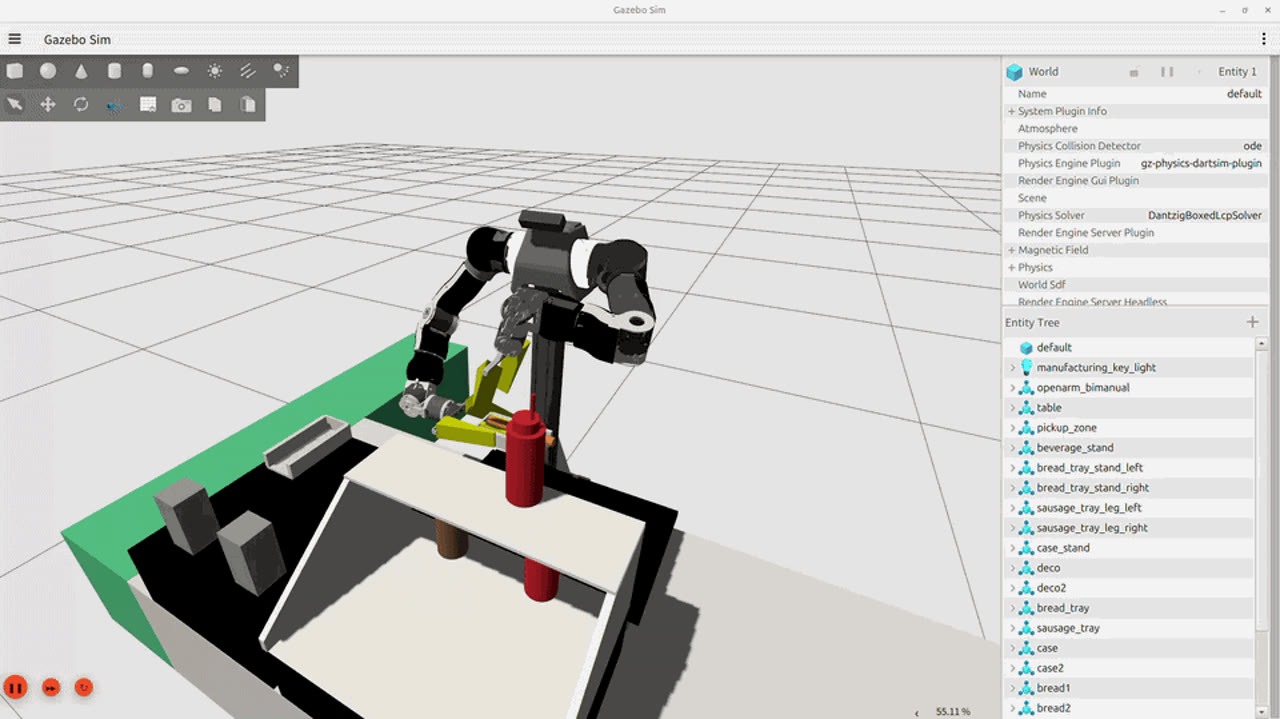Insert a box shape
Viewport: 1280px width, 719px height.
click(x=15, y=71)
